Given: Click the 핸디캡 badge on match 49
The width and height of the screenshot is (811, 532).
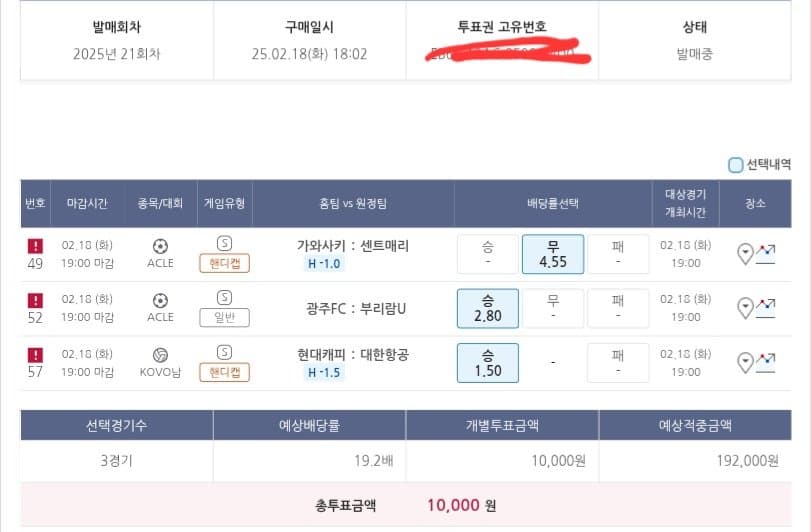Looking at the screenshot, I should (224, 263).
